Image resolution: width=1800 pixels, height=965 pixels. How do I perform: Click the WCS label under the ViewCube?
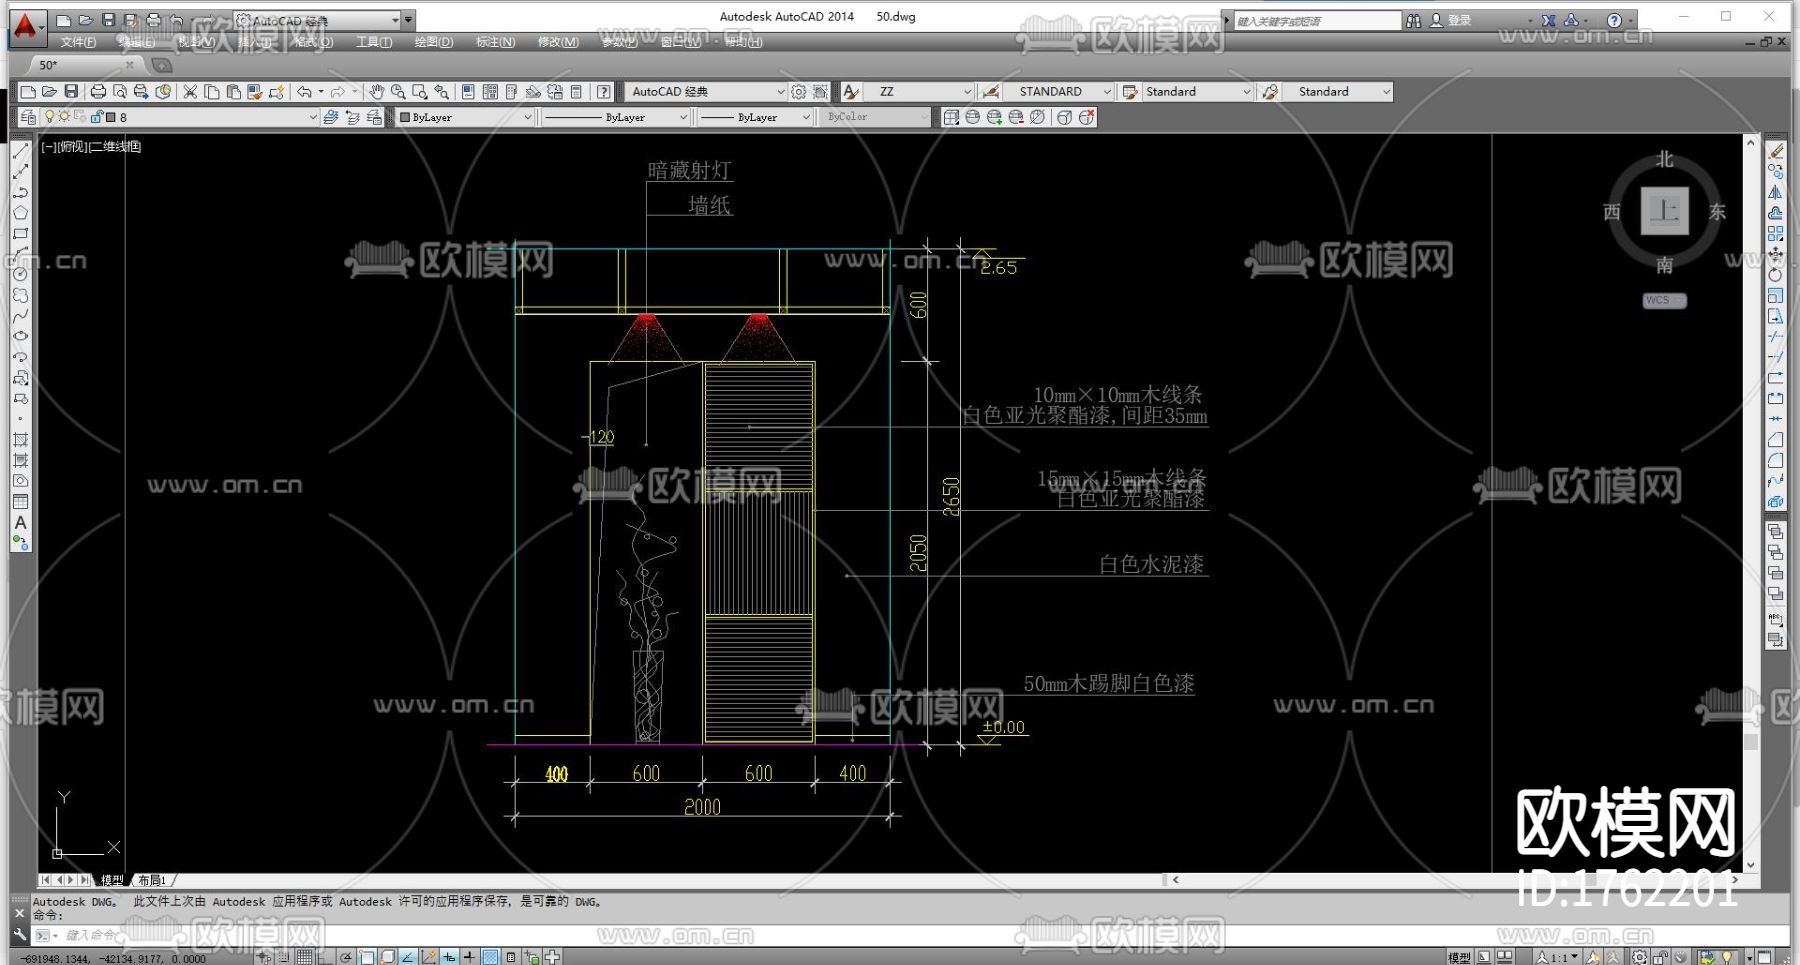(1664, 300)
